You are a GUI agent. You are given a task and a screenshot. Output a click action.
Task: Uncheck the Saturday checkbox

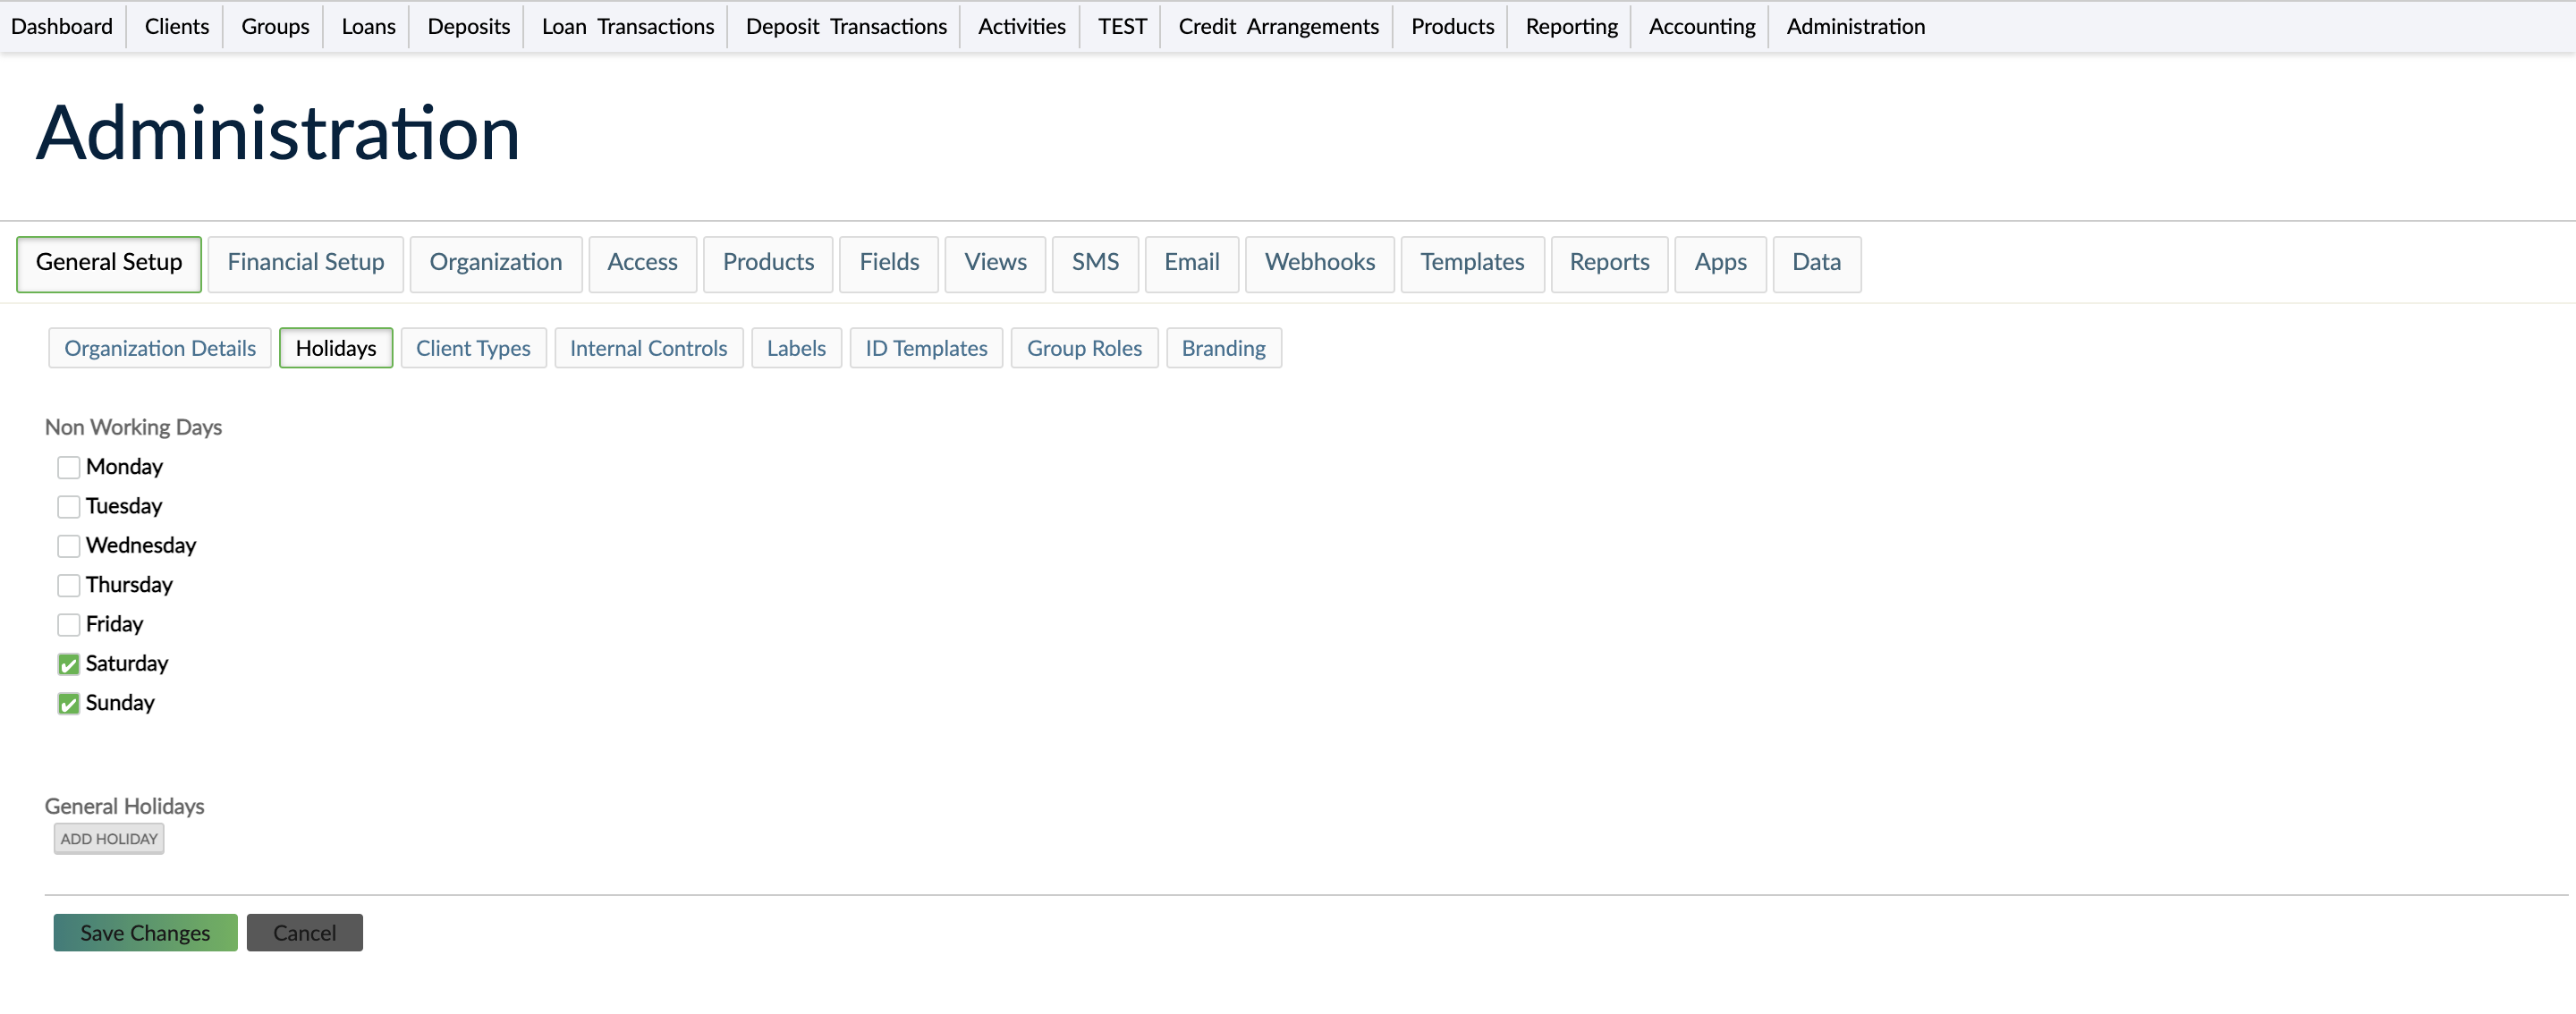tap(68, 664)
